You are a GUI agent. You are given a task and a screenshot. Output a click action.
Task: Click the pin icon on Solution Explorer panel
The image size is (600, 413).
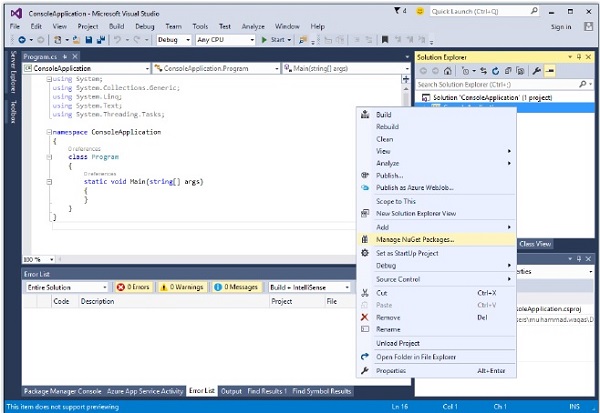point(579,57)
